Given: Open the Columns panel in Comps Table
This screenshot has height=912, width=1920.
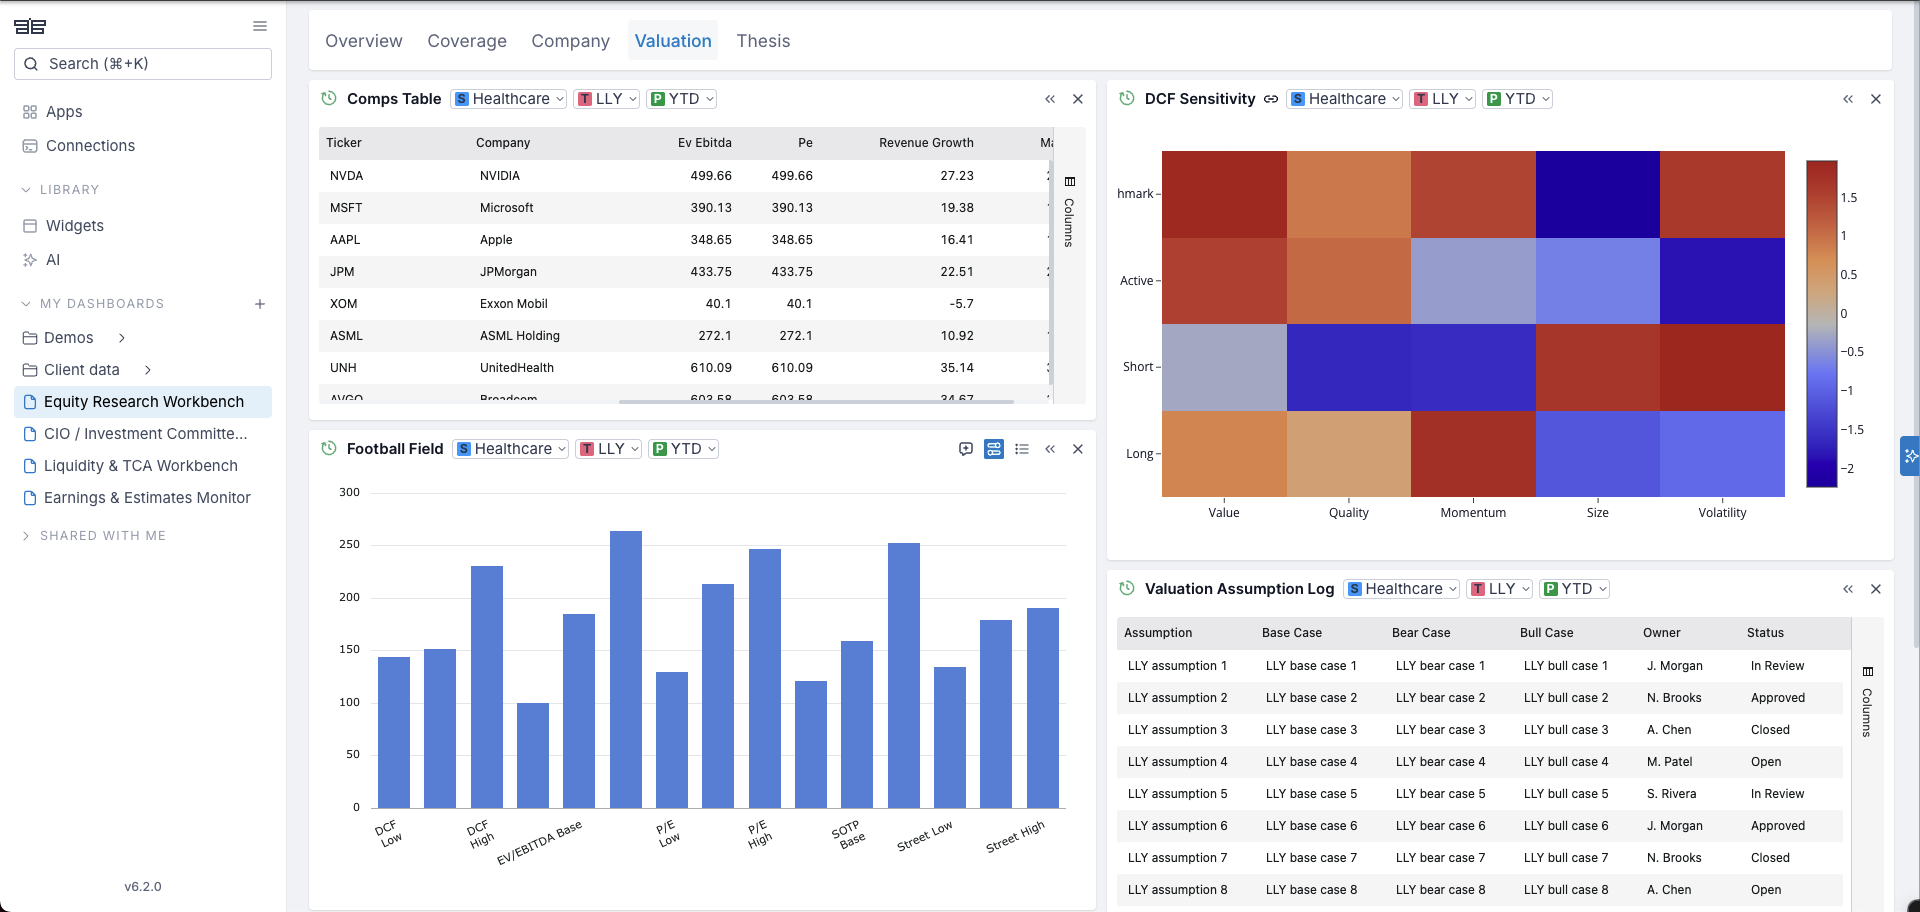Looking at the screenshot, I should pos(1069,212).
